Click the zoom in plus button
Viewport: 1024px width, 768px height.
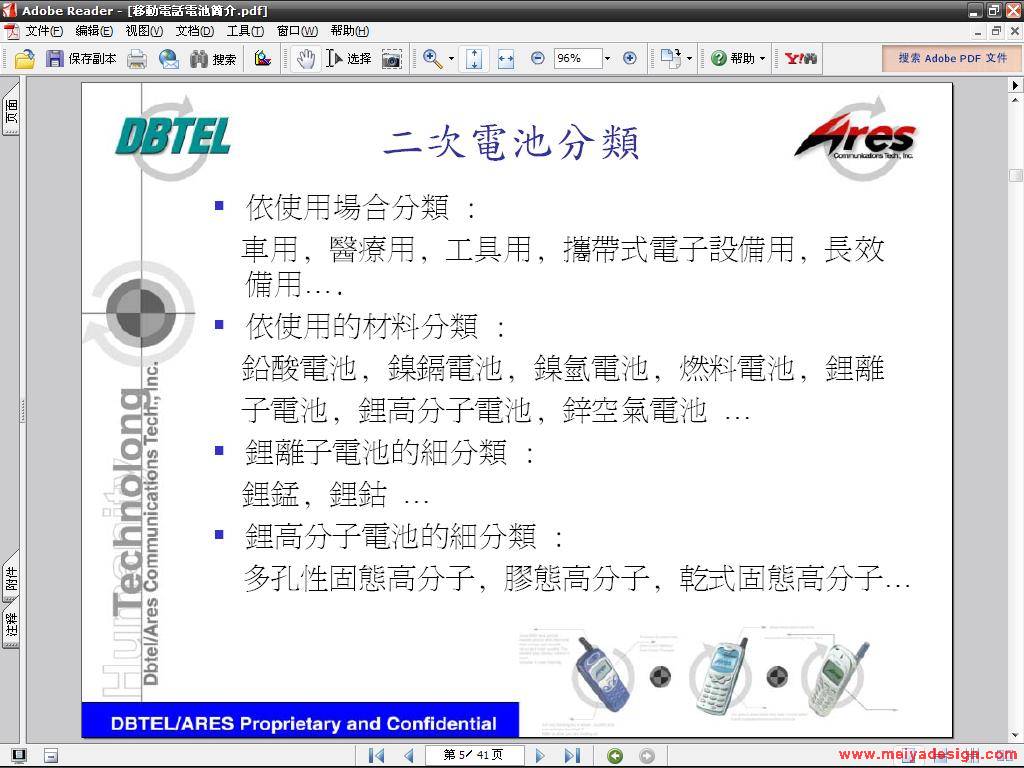point(630,58)
